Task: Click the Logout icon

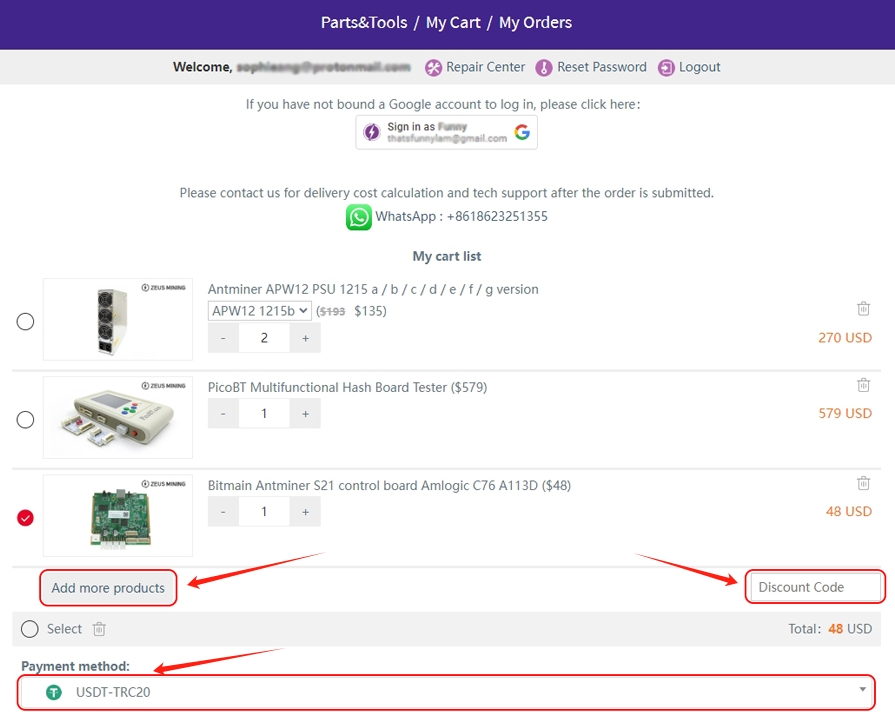Action: click(x=666, y=67)
